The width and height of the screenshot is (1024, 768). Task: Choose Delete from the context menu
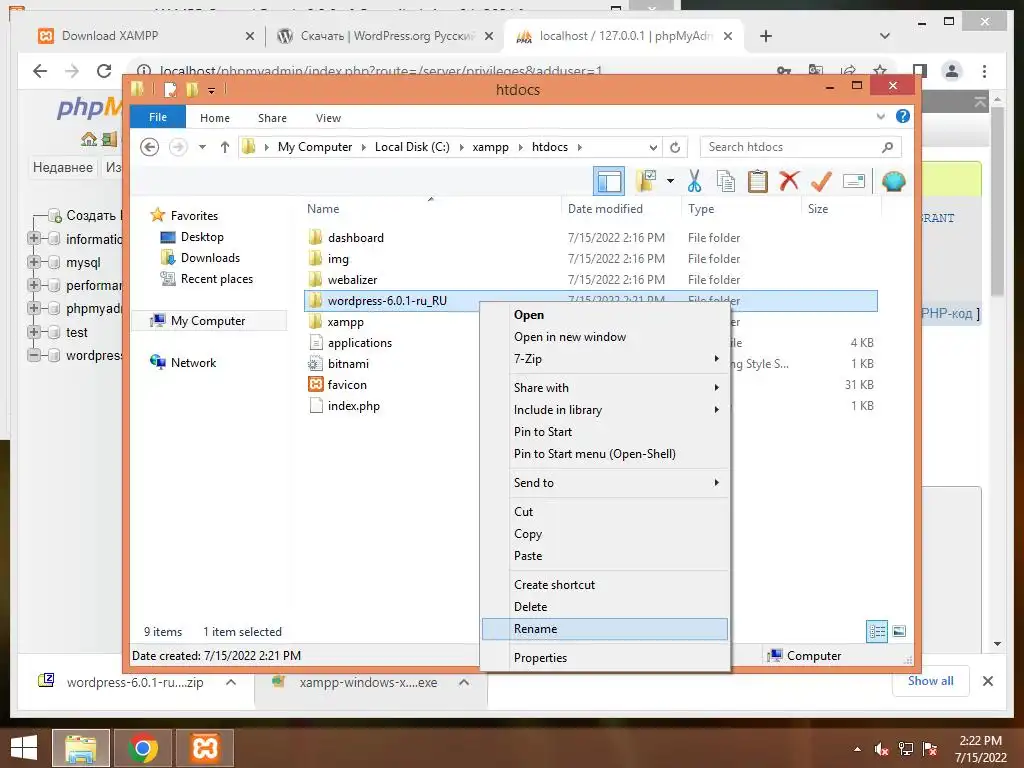tap(605, 607)
